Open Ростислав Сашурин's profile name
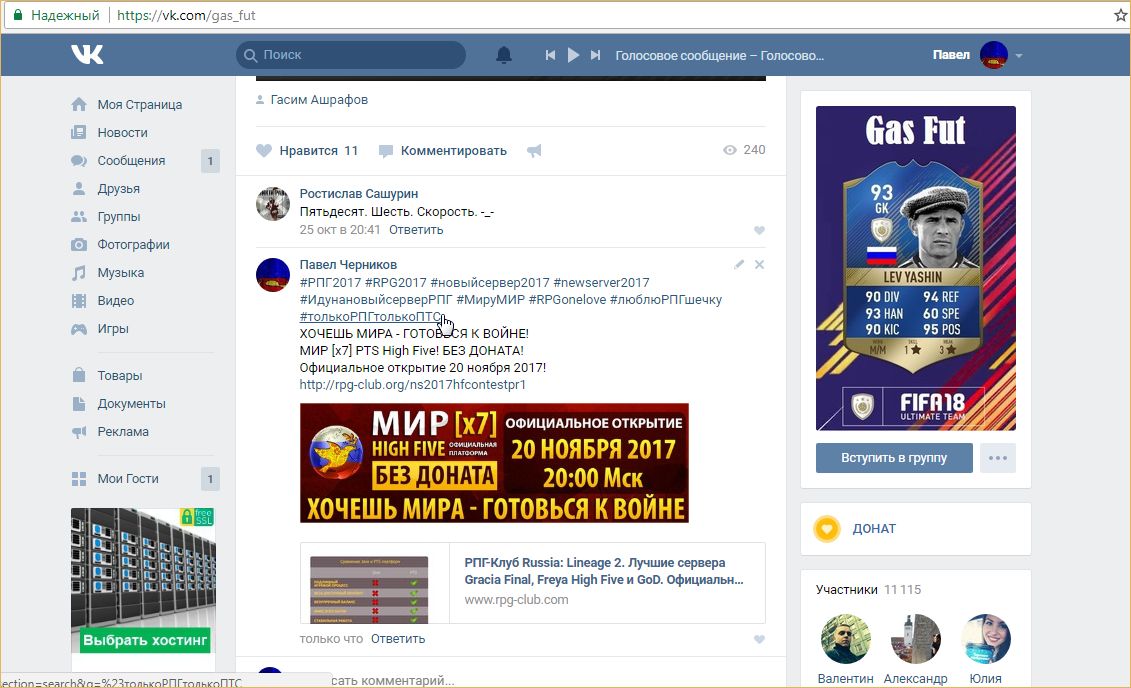This screenshot has height=688, width=1131. [358, 193]
